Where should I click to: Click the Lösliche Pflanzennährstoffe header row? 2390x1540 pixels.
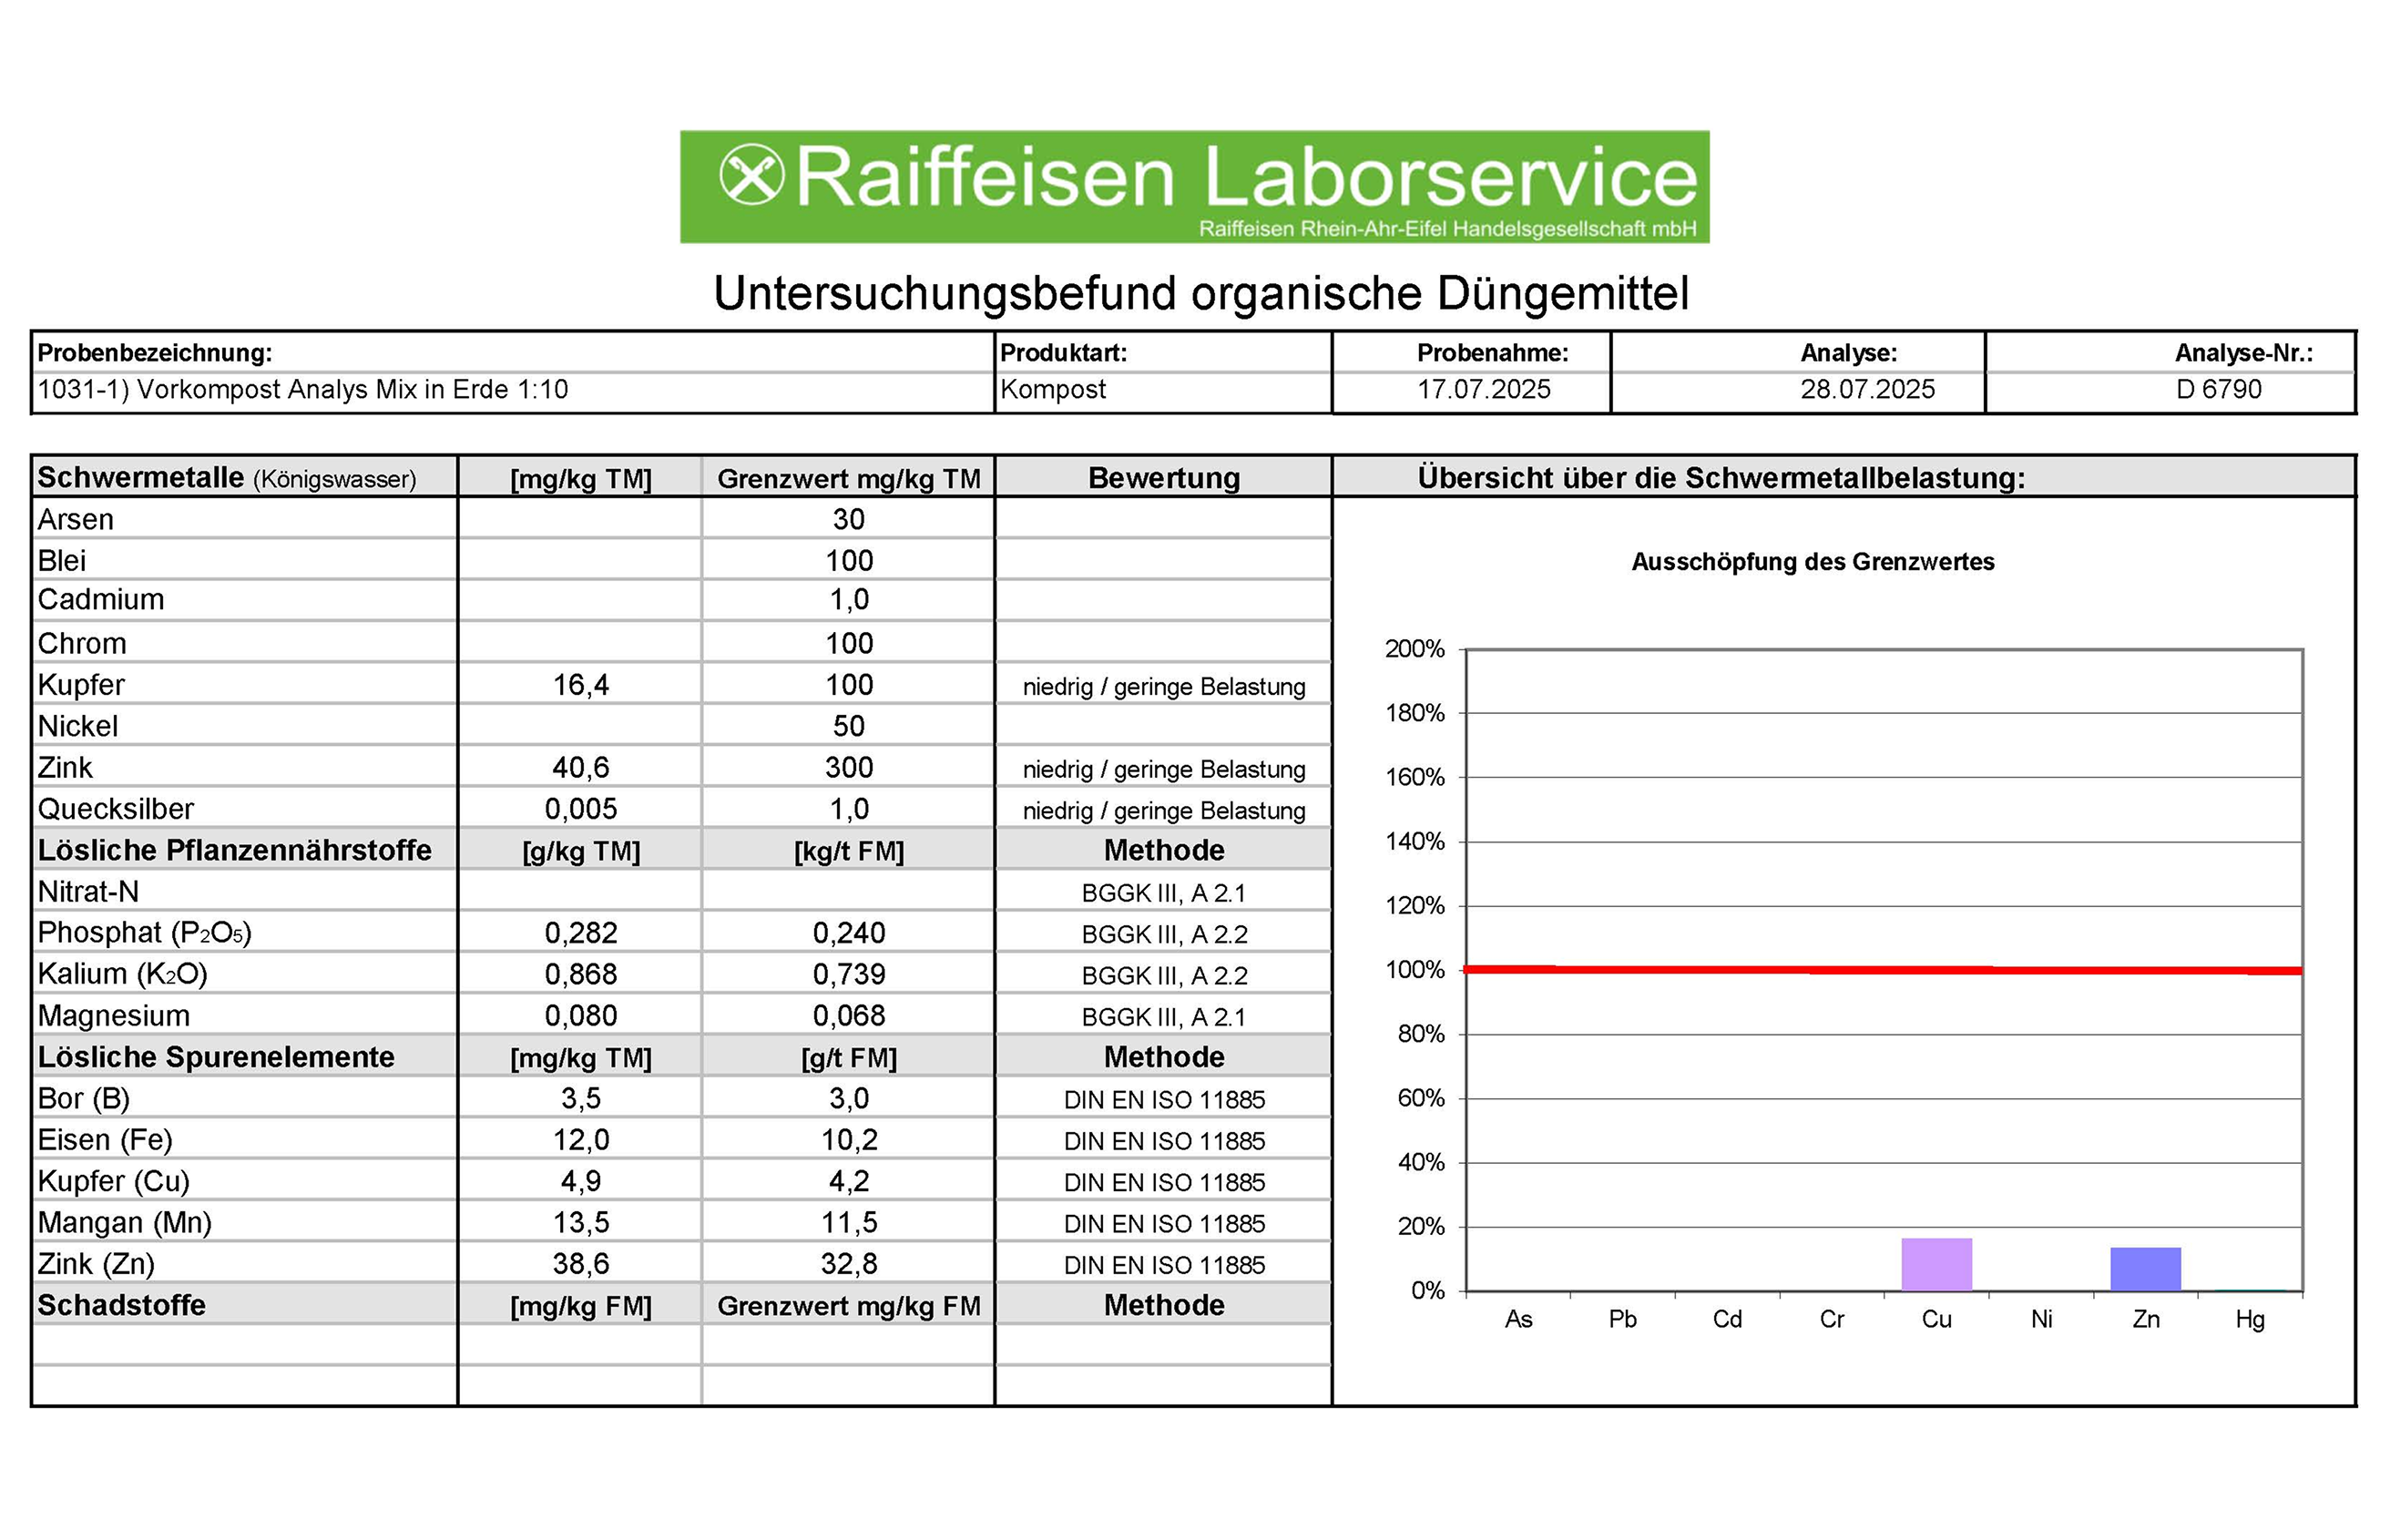234,850
